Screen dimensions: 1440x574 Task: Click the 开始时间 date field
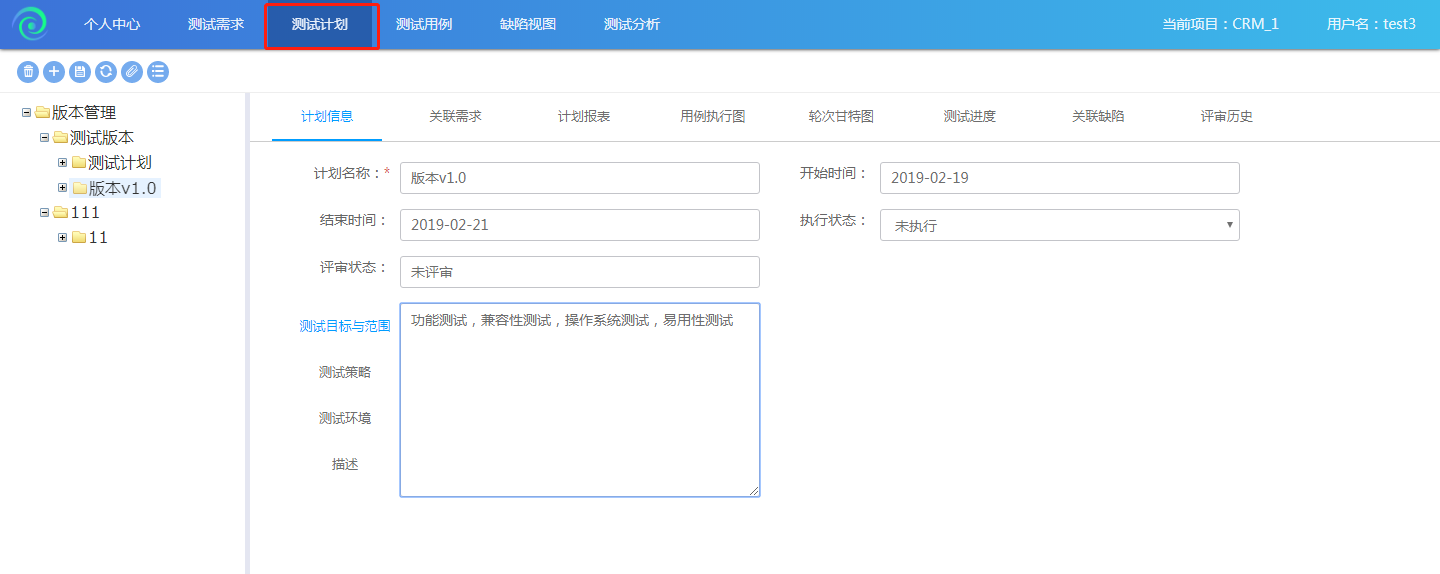[1059, 178]
